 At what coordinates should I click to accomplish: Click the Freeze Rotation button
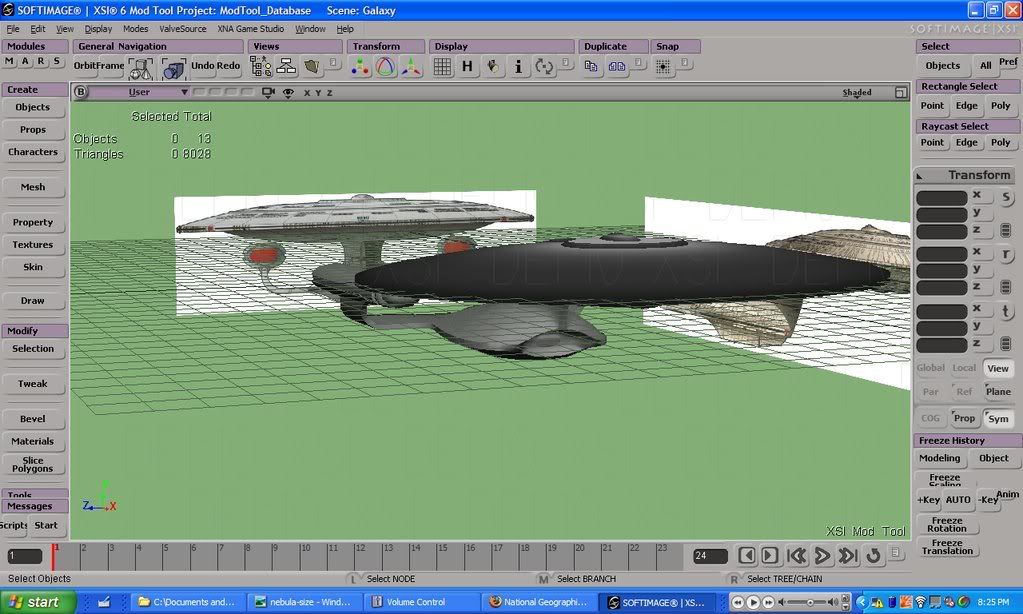coord(947,525)
